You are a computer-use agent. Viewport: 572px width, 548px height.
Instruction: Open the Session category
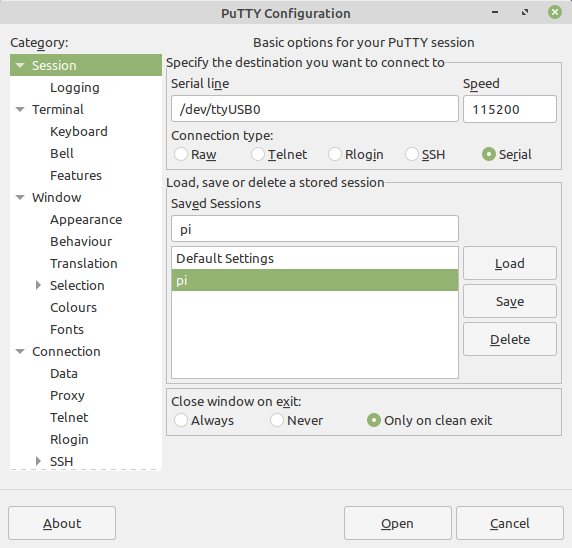point(54,66)
